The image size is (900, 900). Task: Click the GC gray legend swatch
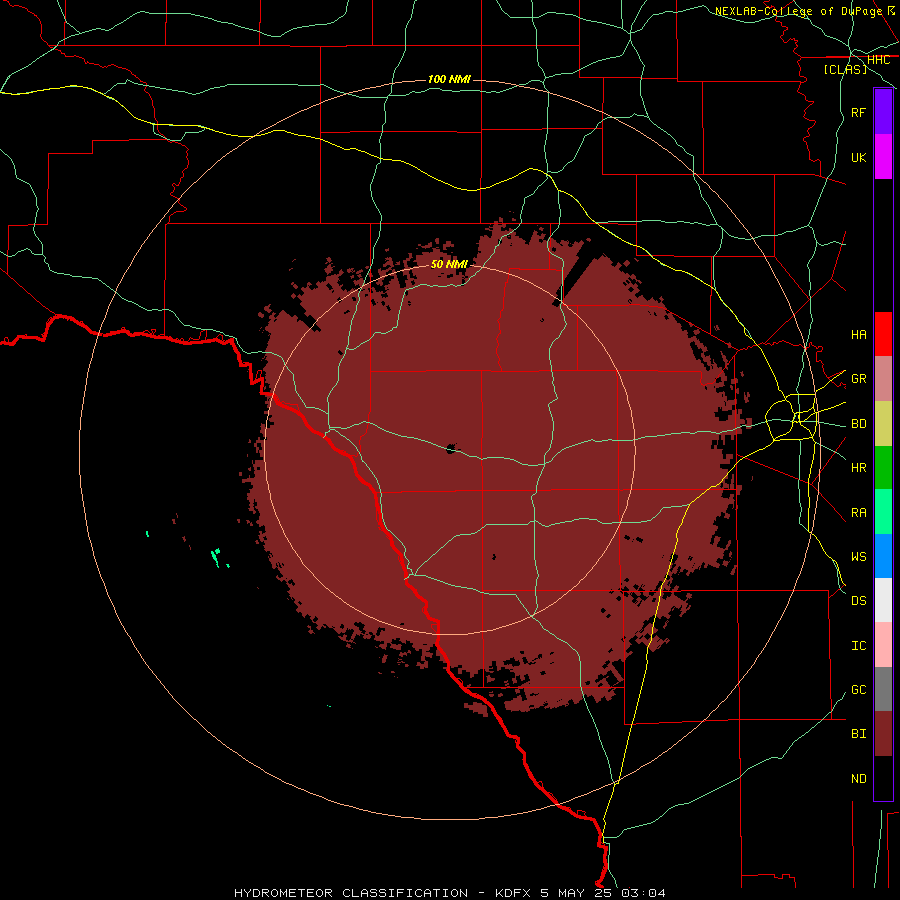pyautogui.click(x=883, y=689)
